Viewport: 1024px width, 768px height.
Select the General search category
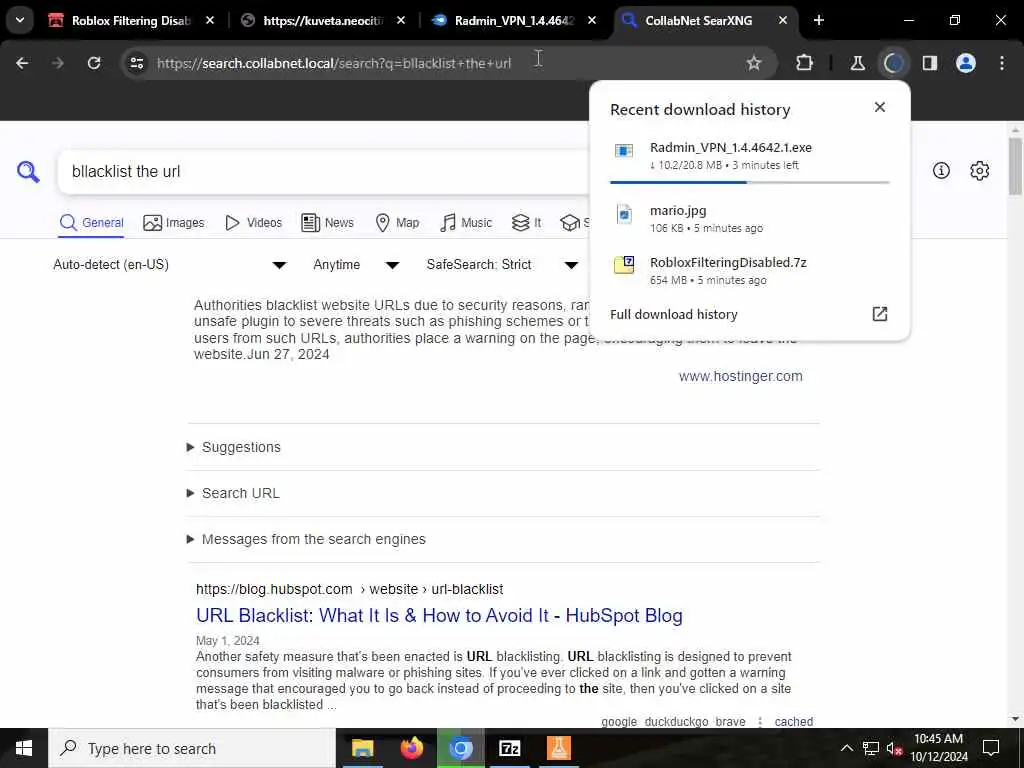click(x=91, y=223)
